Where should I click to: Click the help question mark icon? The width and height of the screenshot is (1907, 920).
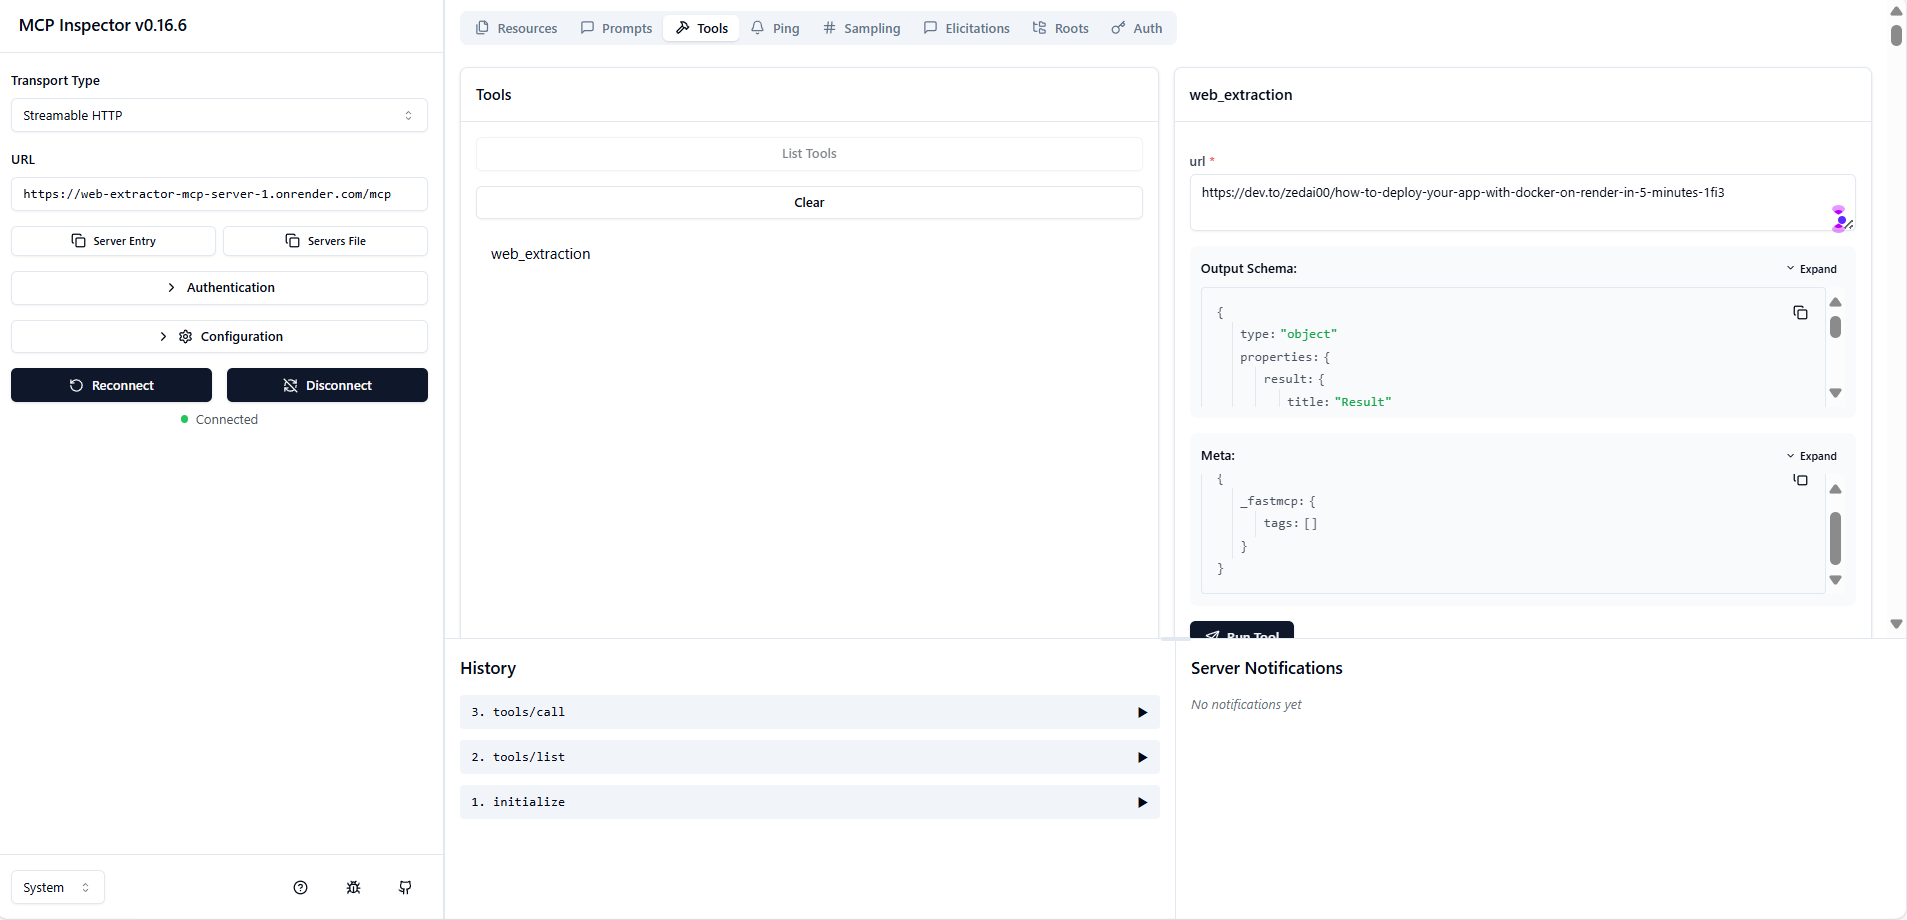coord(300,887)
